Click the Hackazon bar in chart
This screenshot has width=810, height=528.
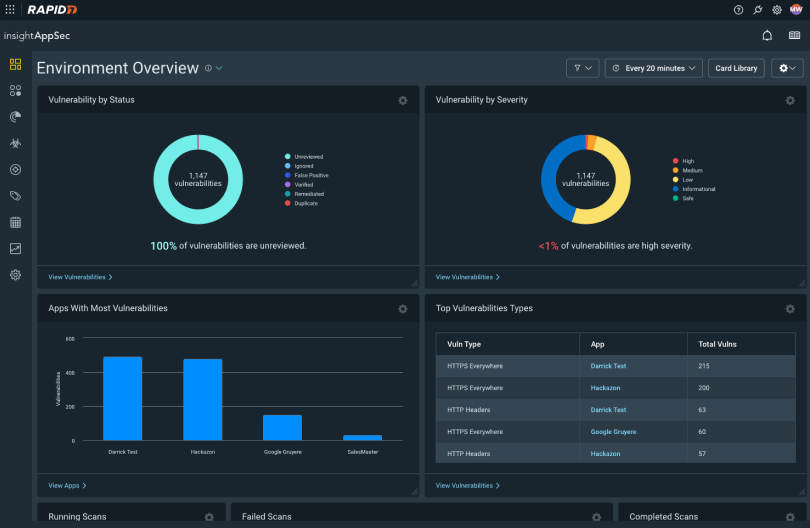(202, 399)
